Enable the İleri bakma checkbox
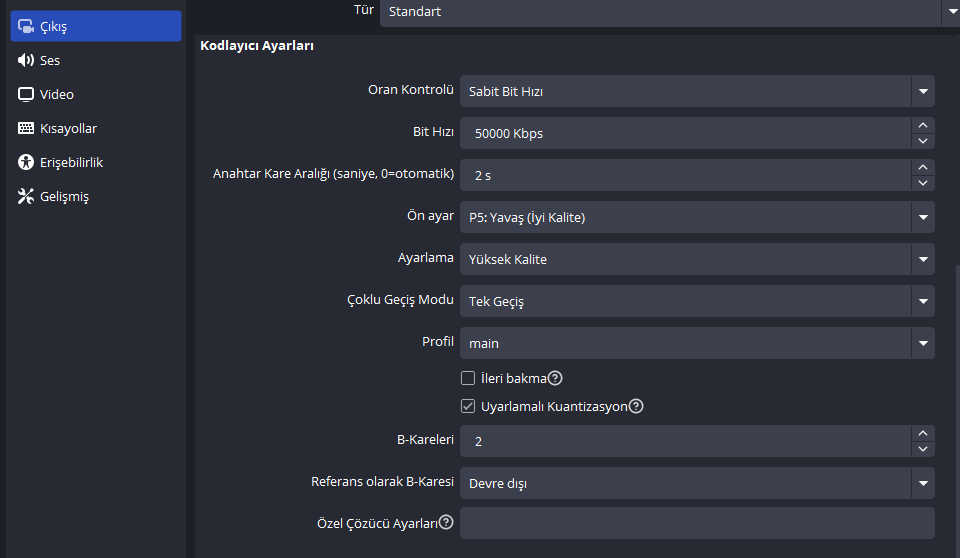Image resolution: width=960 pixels, height=558 pixels. (x=467, y=379)
